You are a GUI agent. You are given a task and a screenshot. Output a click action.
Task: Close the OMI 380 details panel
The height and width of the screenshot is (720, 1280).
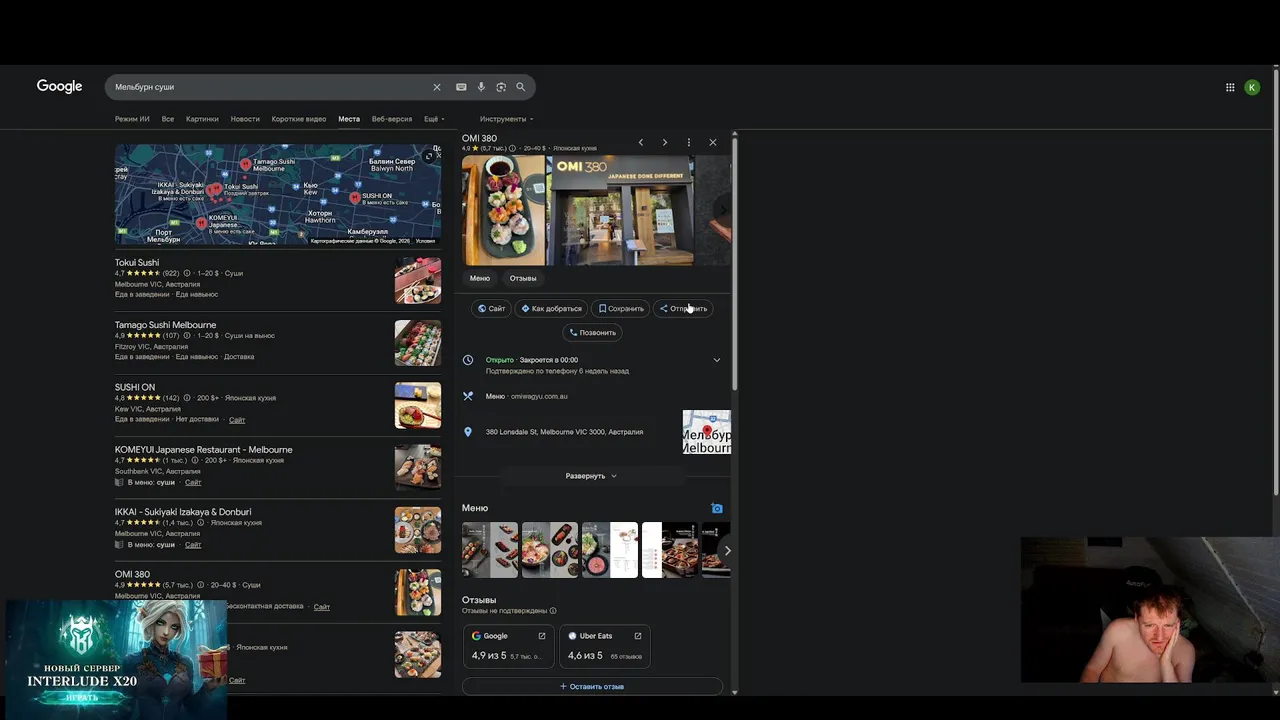(713, 142)
